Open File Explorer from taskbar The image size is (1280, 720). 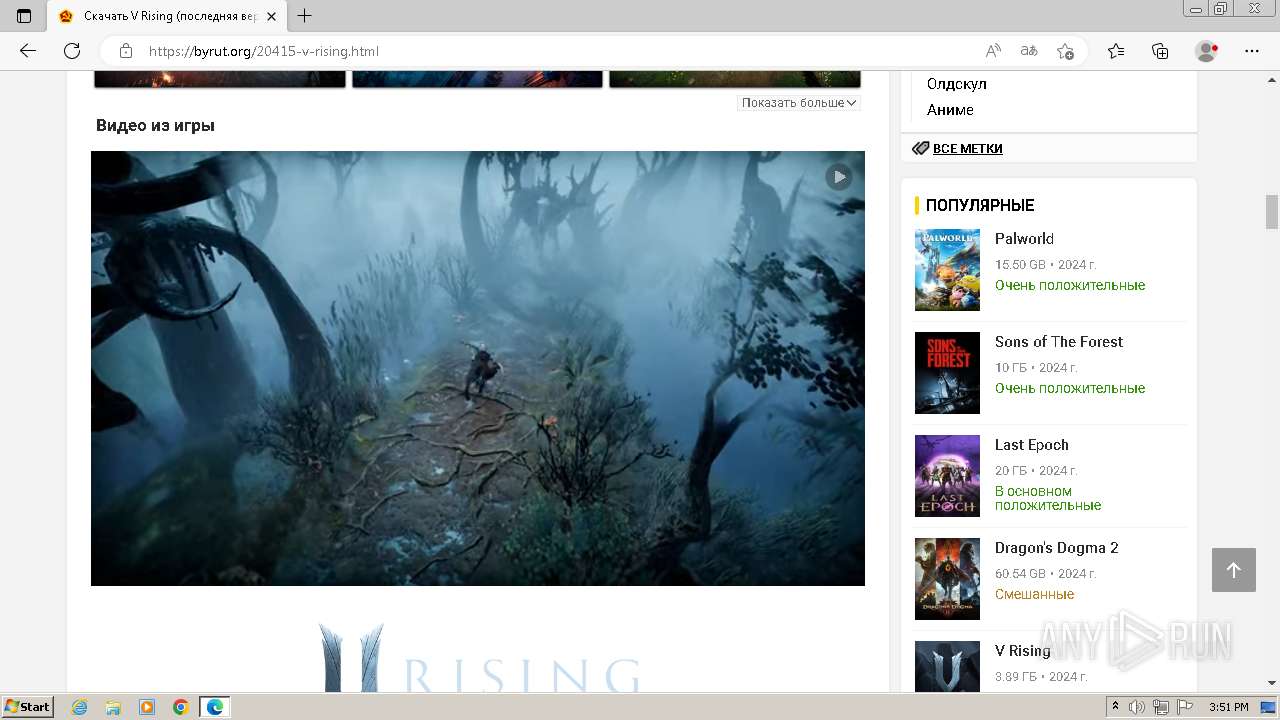tap(113, 707)
